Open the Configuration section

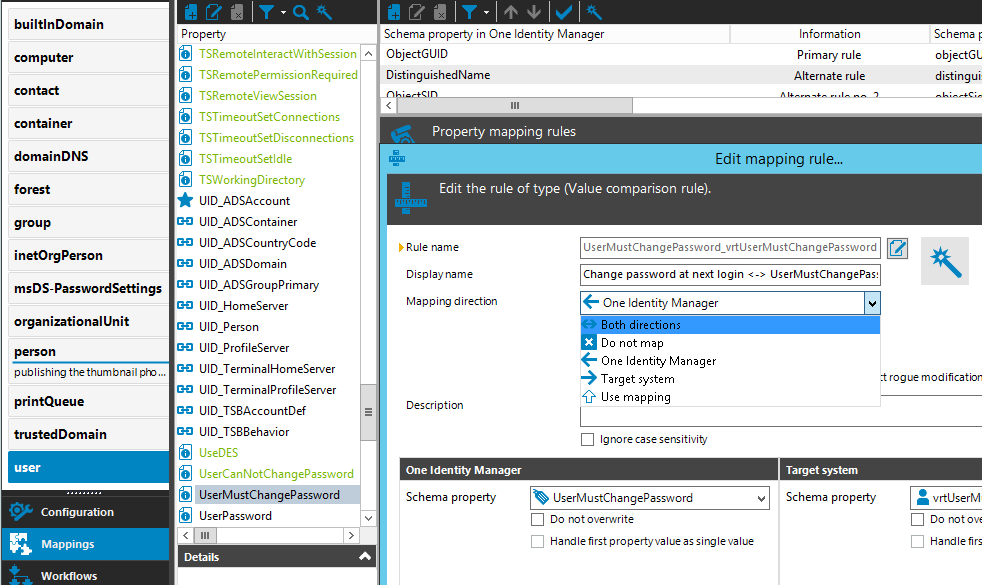click(x=77, y=512)
